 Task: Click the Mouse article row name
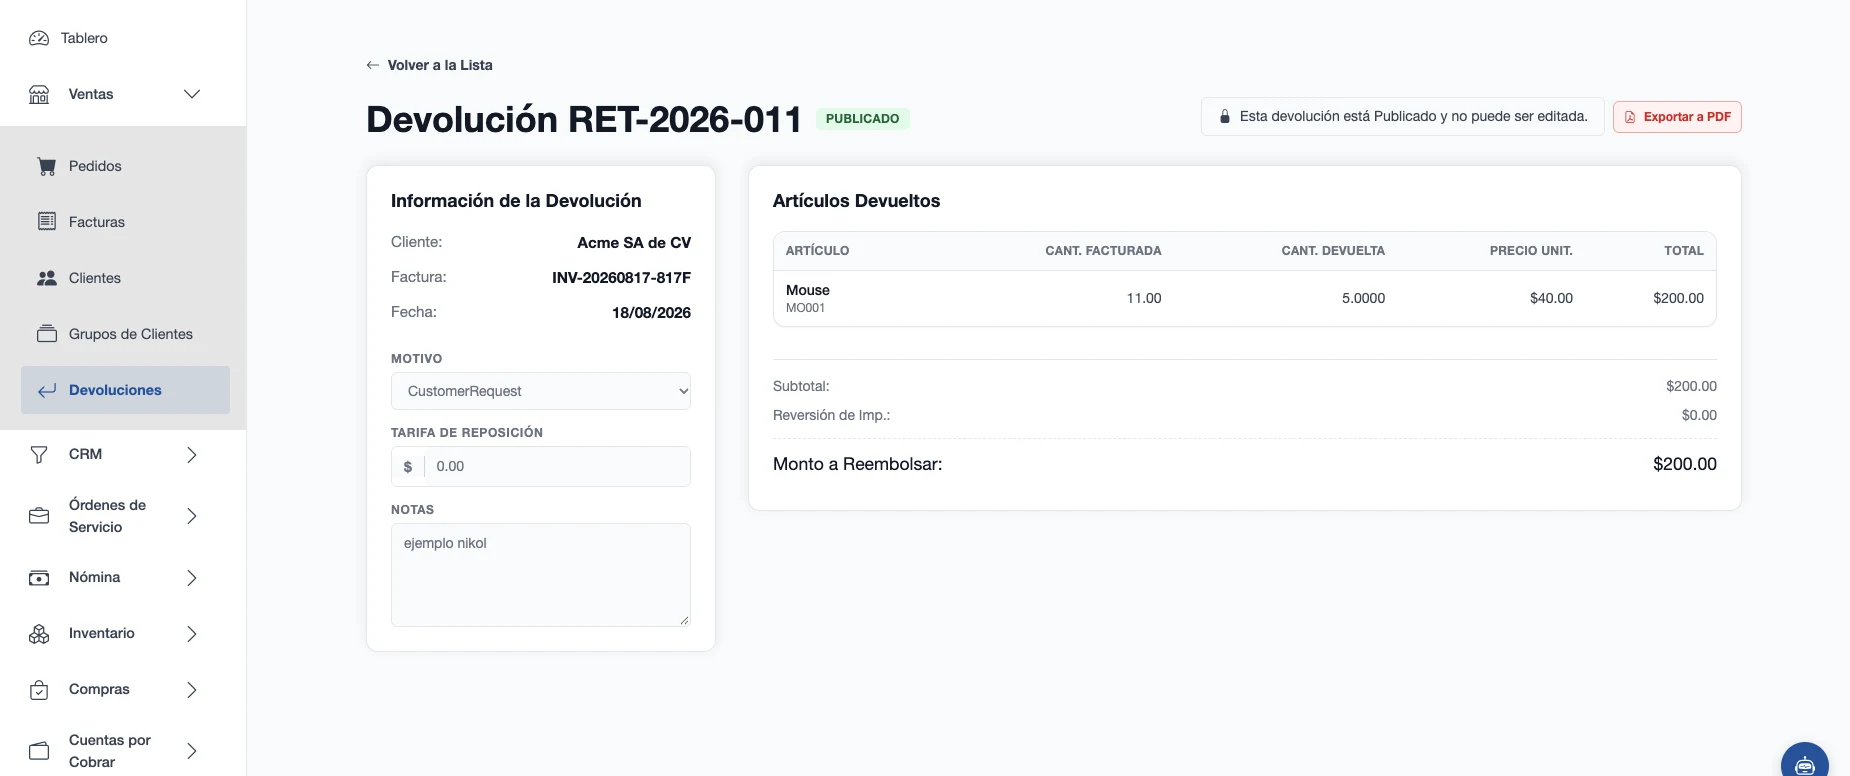click(808, 290)
